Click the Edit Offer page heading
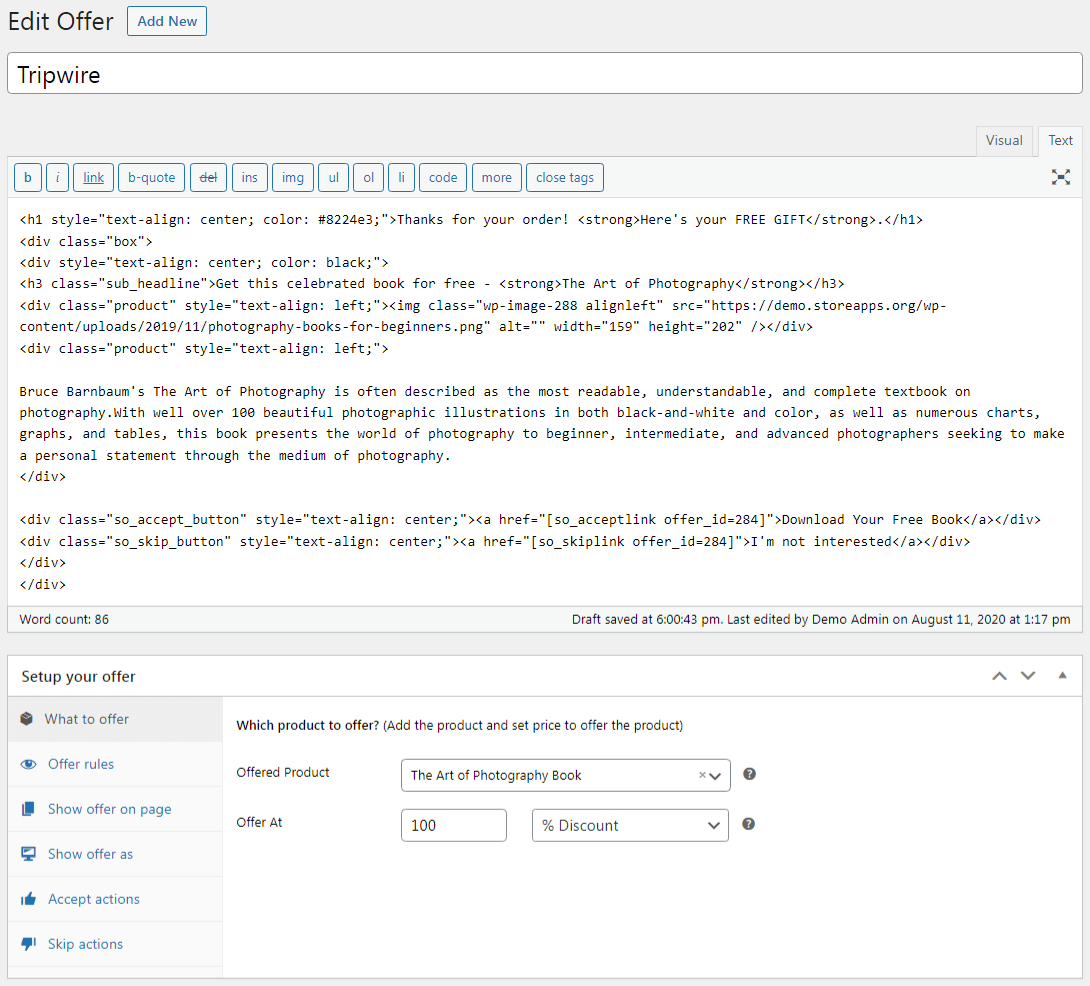This screenshot has width=1090, height=986. 60,21
